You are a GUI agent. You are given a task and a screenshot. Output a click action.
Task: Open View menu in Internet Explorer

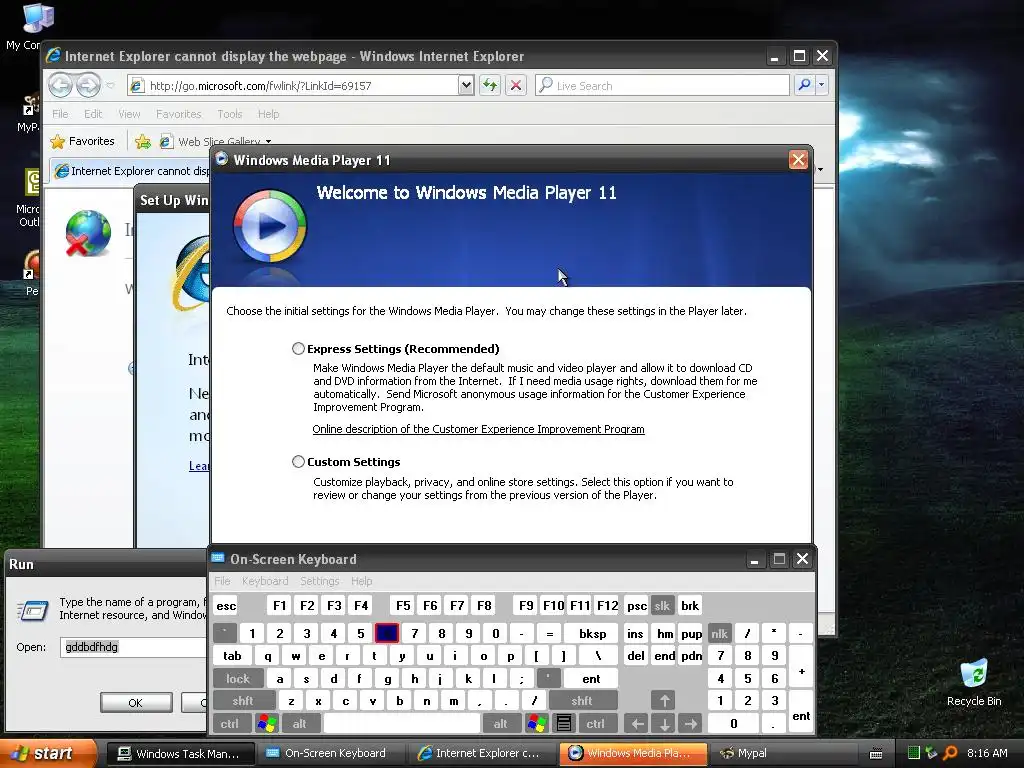(x=129, y=114)
